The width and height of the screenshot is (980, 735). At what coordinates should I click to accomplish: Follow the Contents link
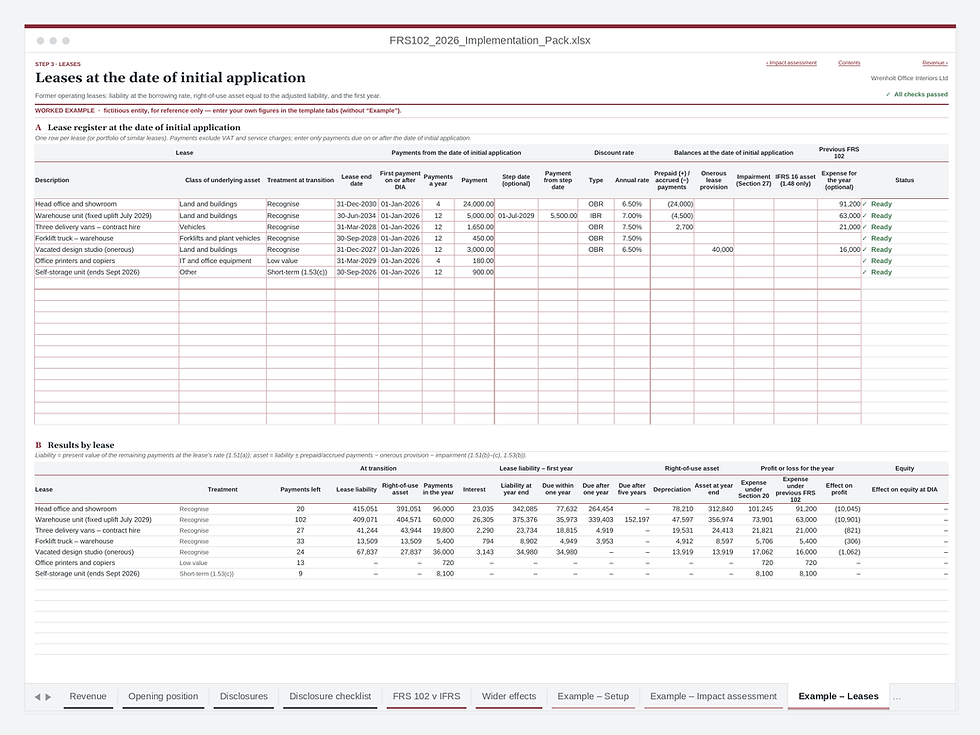(x=849, y=62)
